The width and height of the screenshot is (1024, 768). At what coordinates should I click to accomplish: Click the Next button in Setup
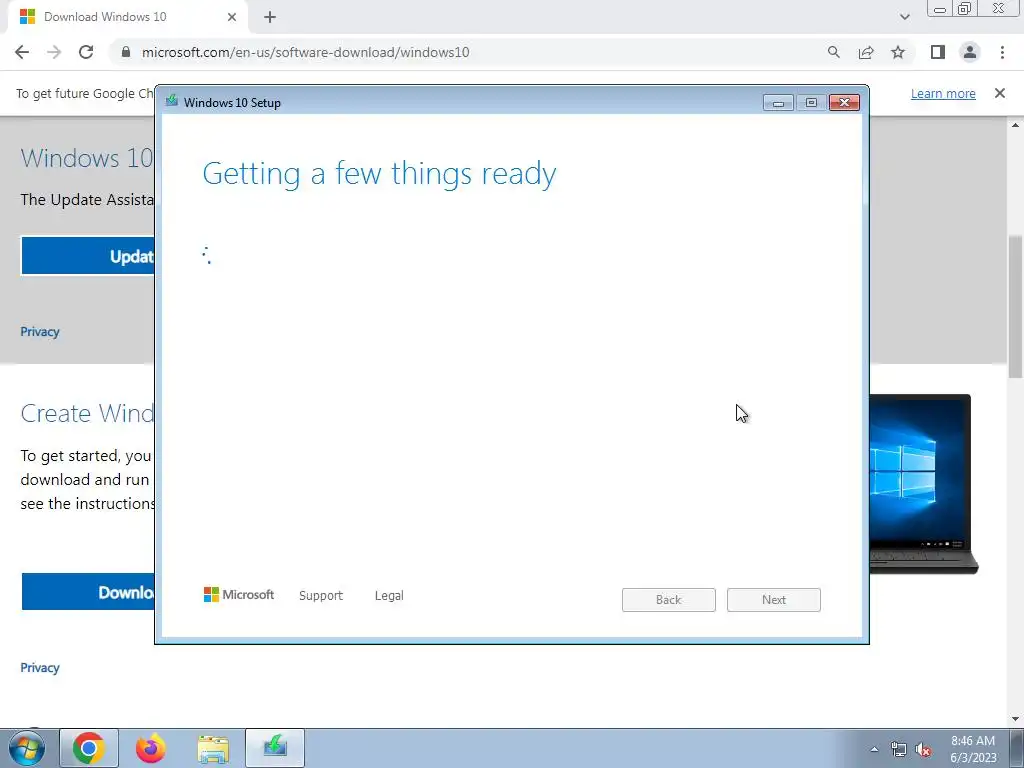pos(774,600)
